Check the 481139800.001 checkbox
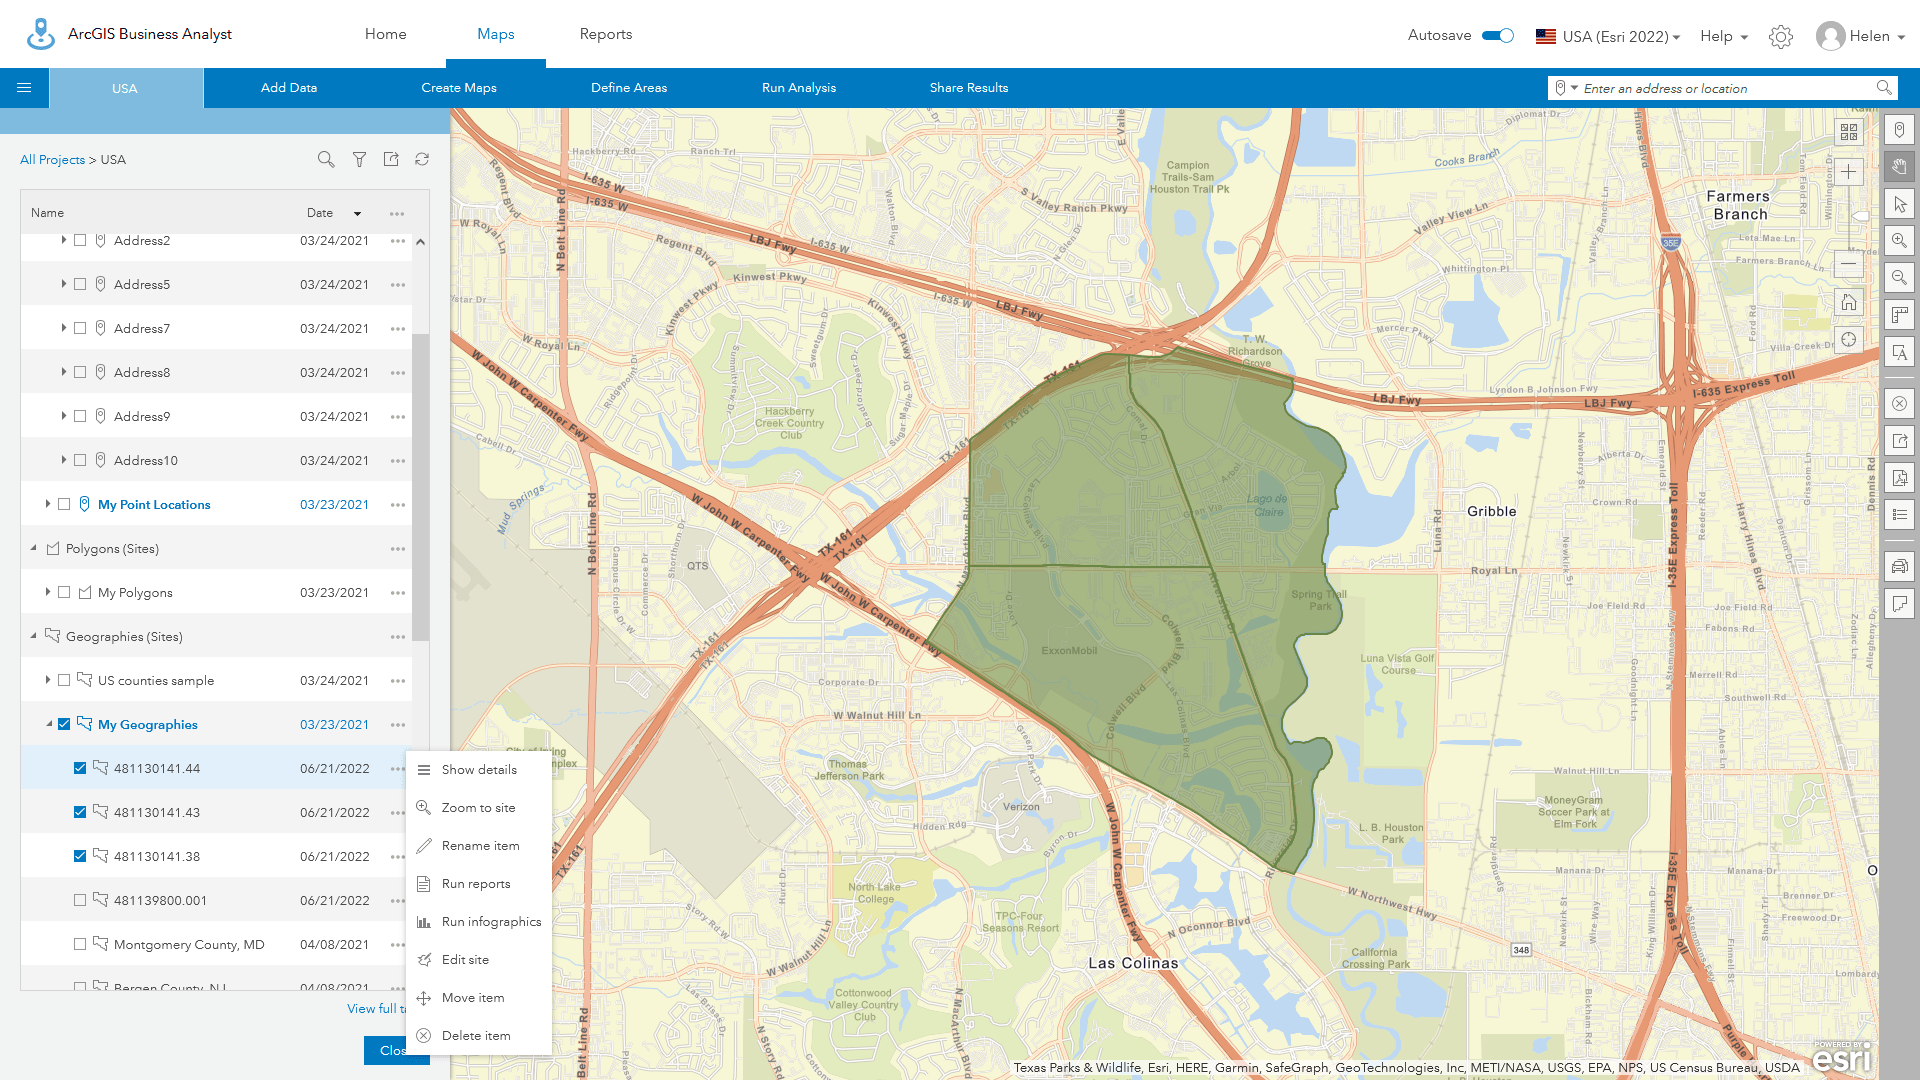Viewport: 1920px width, 1080px height. [79, 900]
